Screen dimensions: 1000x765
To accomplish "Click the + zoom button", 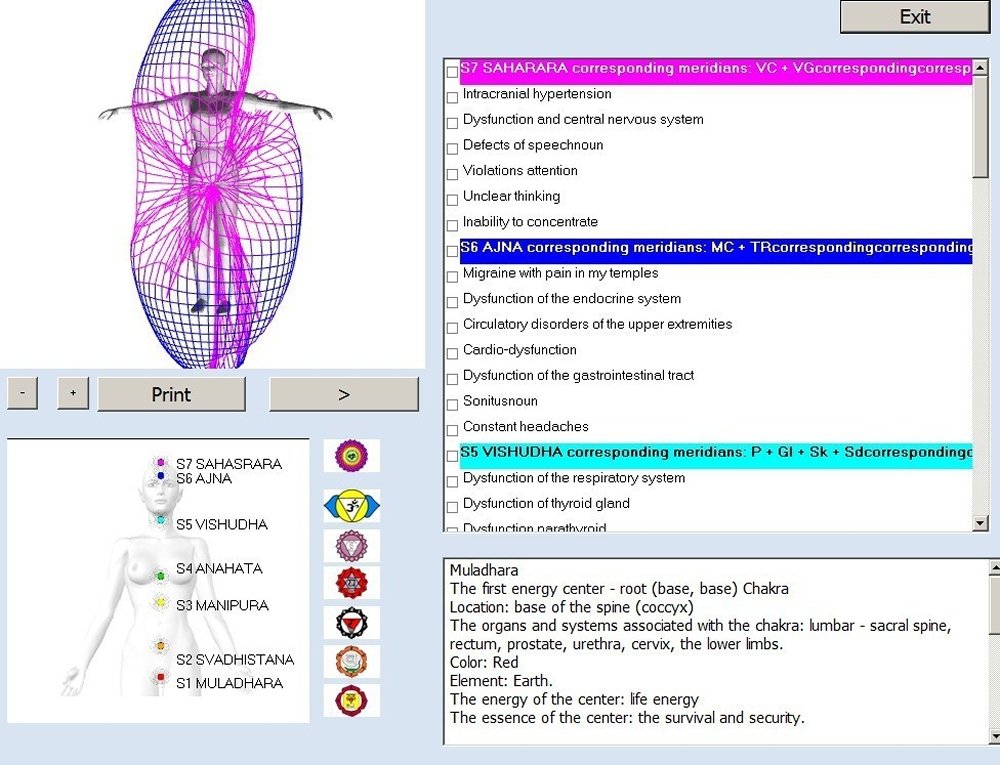I will coord(72,394).
